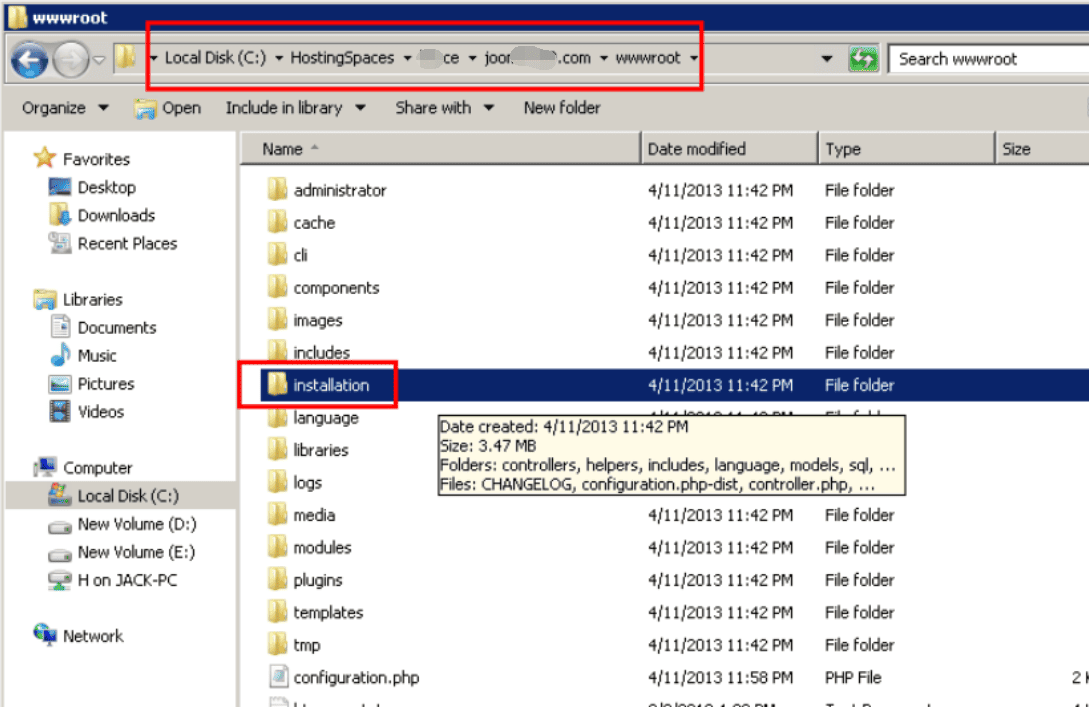1089x725 pixels.
Task: Select the templates folder
Action: (315, 612)
